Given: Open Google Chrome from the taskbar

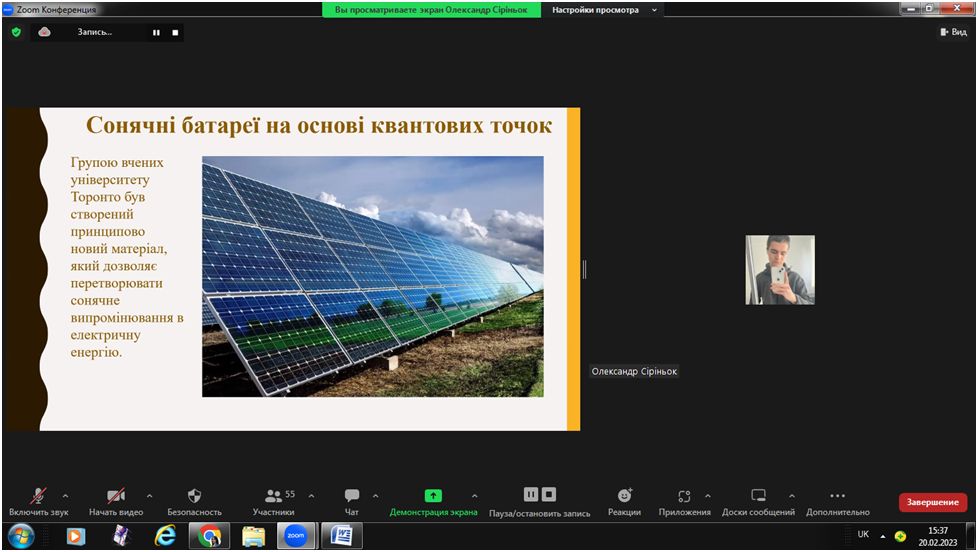Looking at the screenshot, I should tap(210, 536).
